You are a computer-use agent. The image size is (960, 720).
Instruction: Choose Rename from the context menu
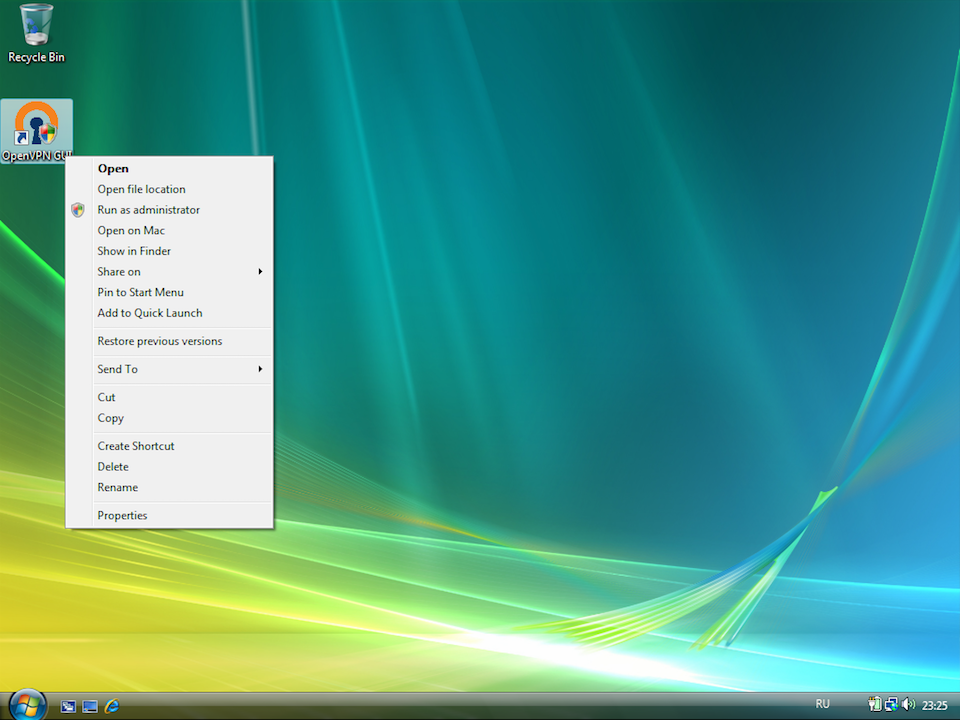coord(169,487)
